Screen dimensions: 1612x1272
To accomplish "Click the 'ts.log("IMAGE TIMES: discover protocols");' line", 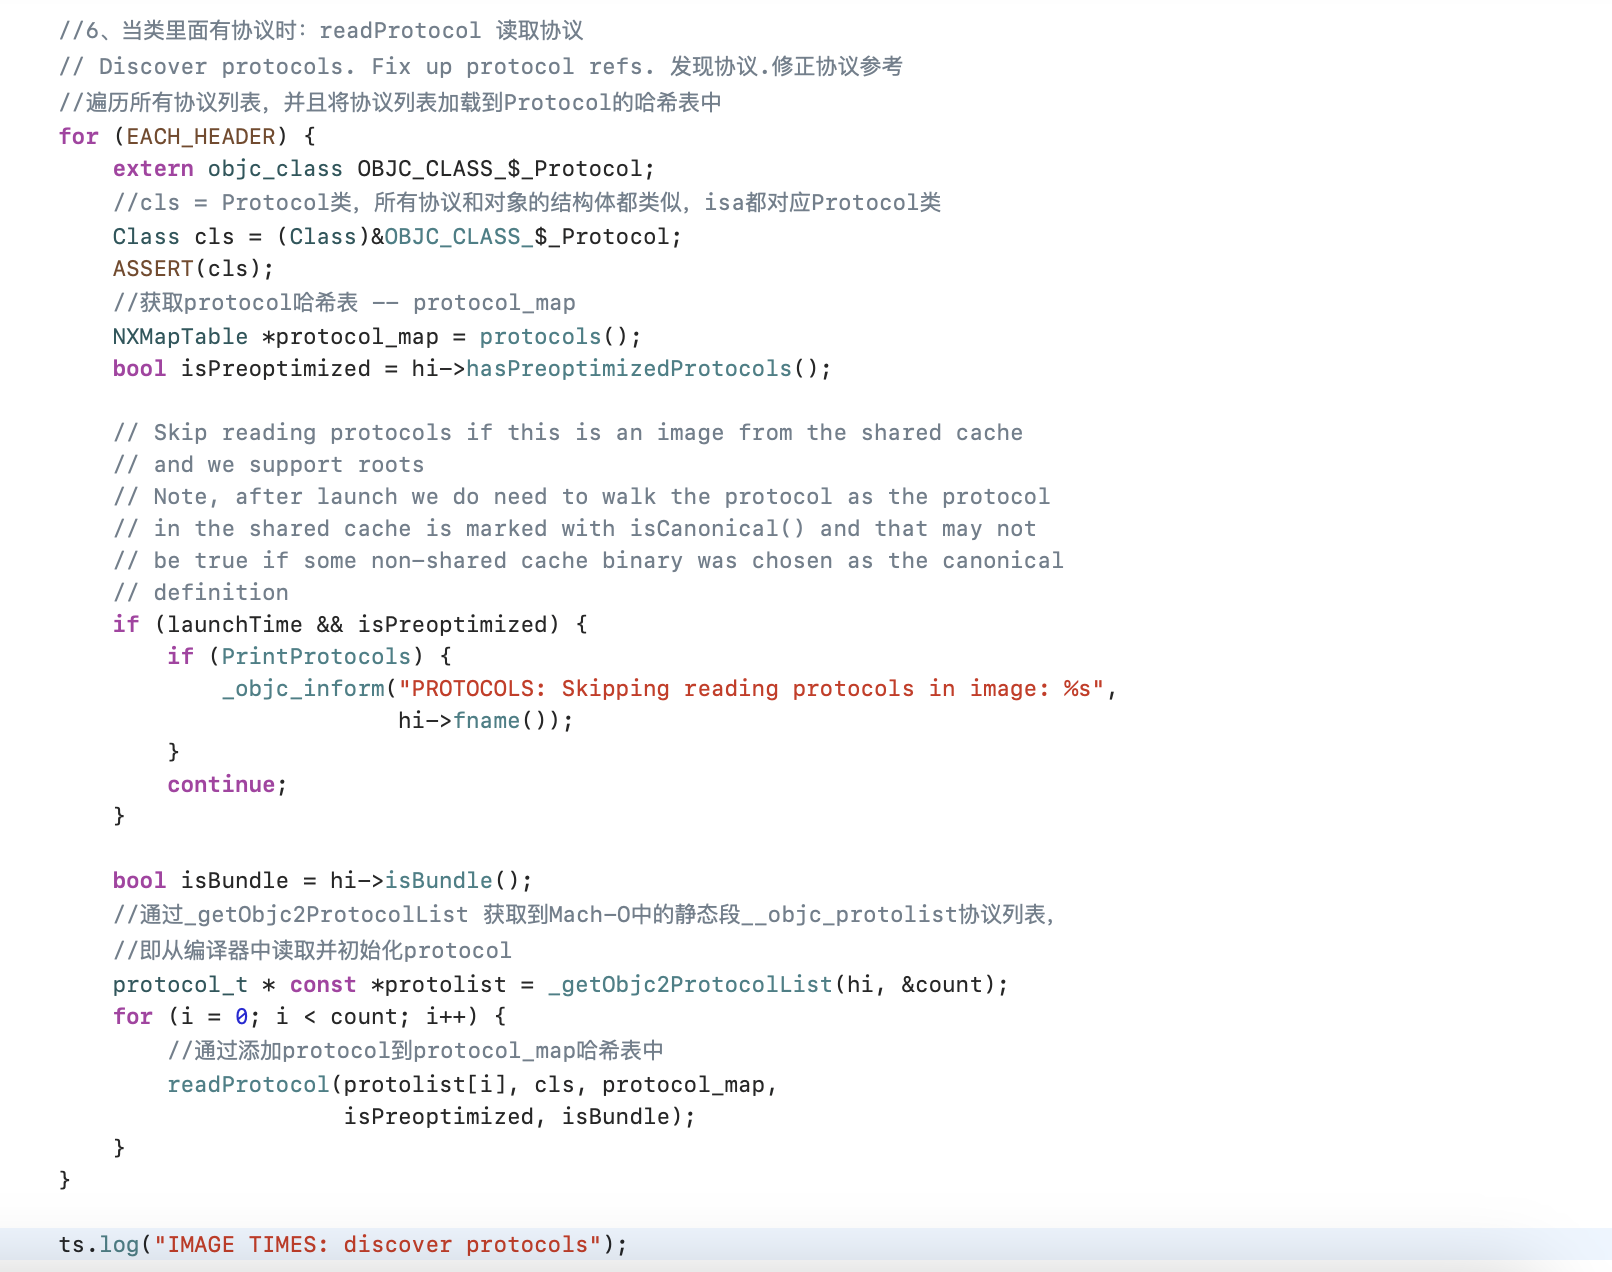I will (343, 1244).
